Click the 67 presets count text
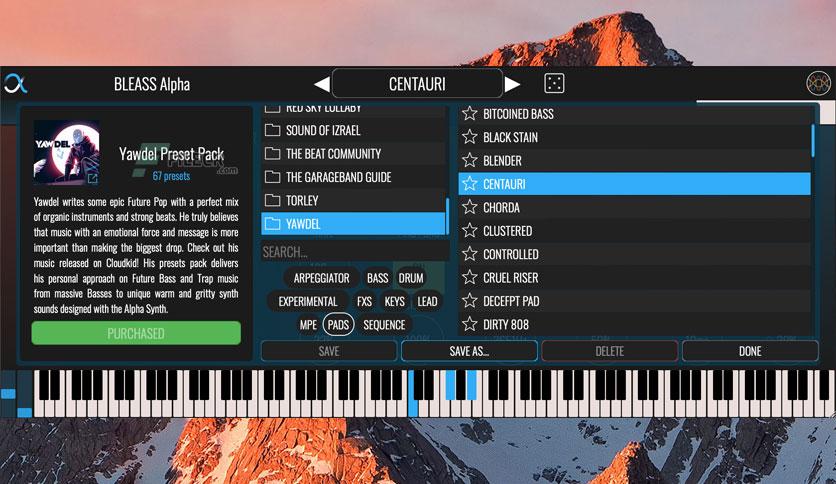The width and height of the screenshot is (836, 484). [x=171, y=176]
